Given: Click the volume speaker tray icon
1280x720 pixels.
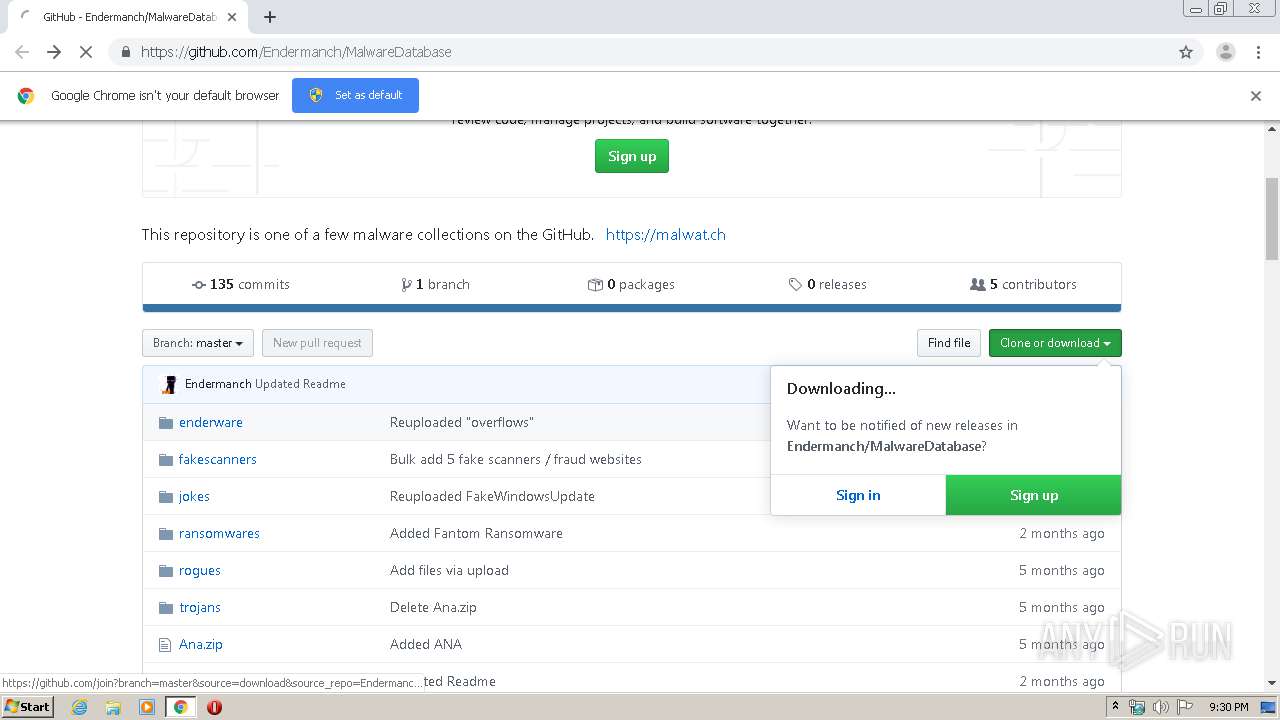Looking at the screenshot, I should [1161, 707].
